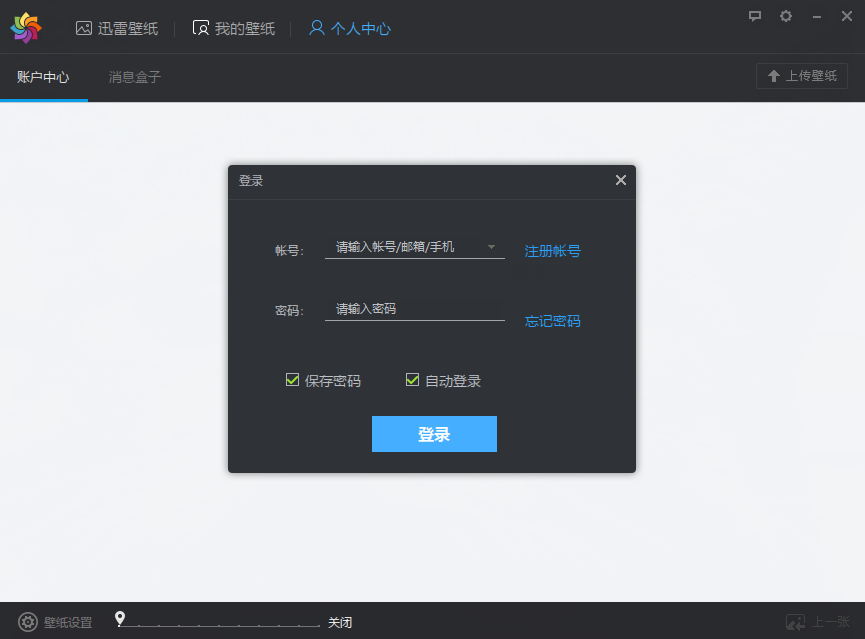Switch to the 消息盒子 tab
Image resolution: width=865 pixels, height=639 pixels.
tap(133, 76)
